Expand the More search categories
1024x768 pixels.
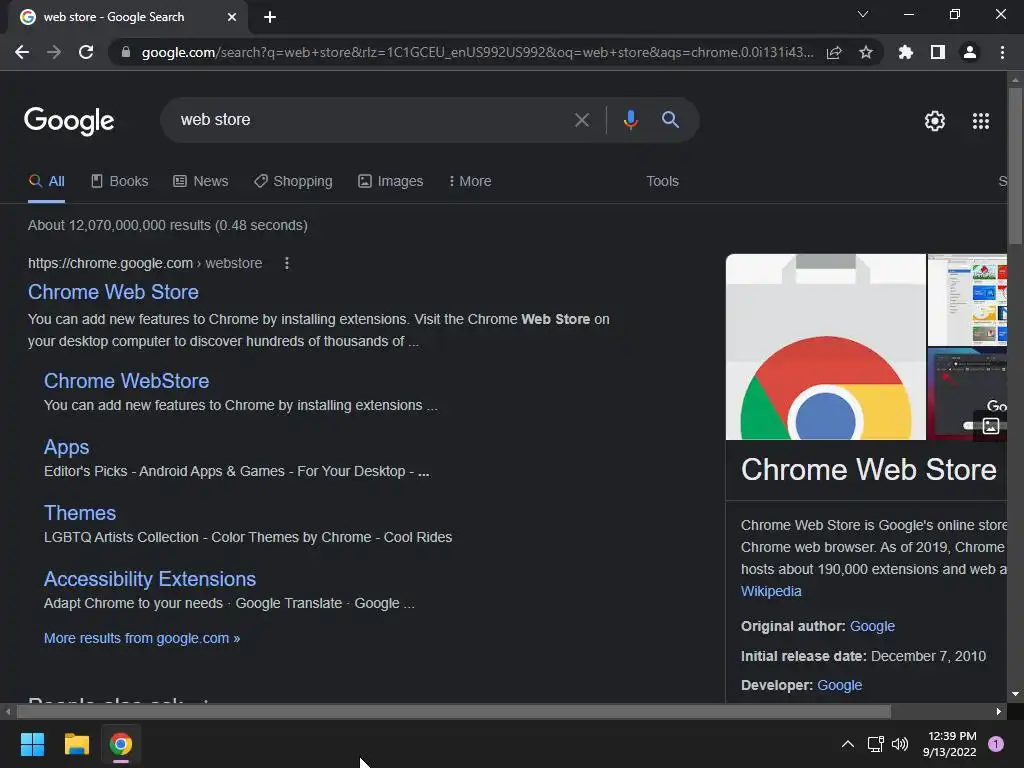pyautogui.click(x=470, y=182)
